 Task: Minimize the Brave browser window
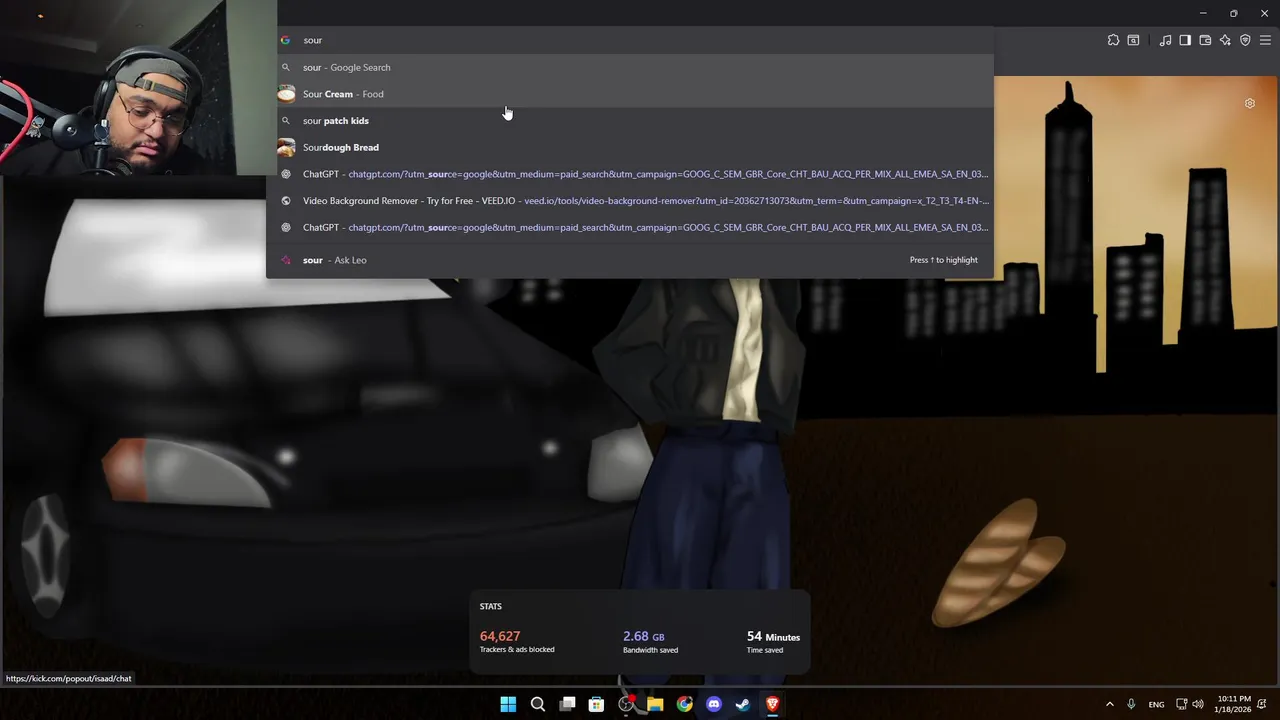pos(1203,13)
